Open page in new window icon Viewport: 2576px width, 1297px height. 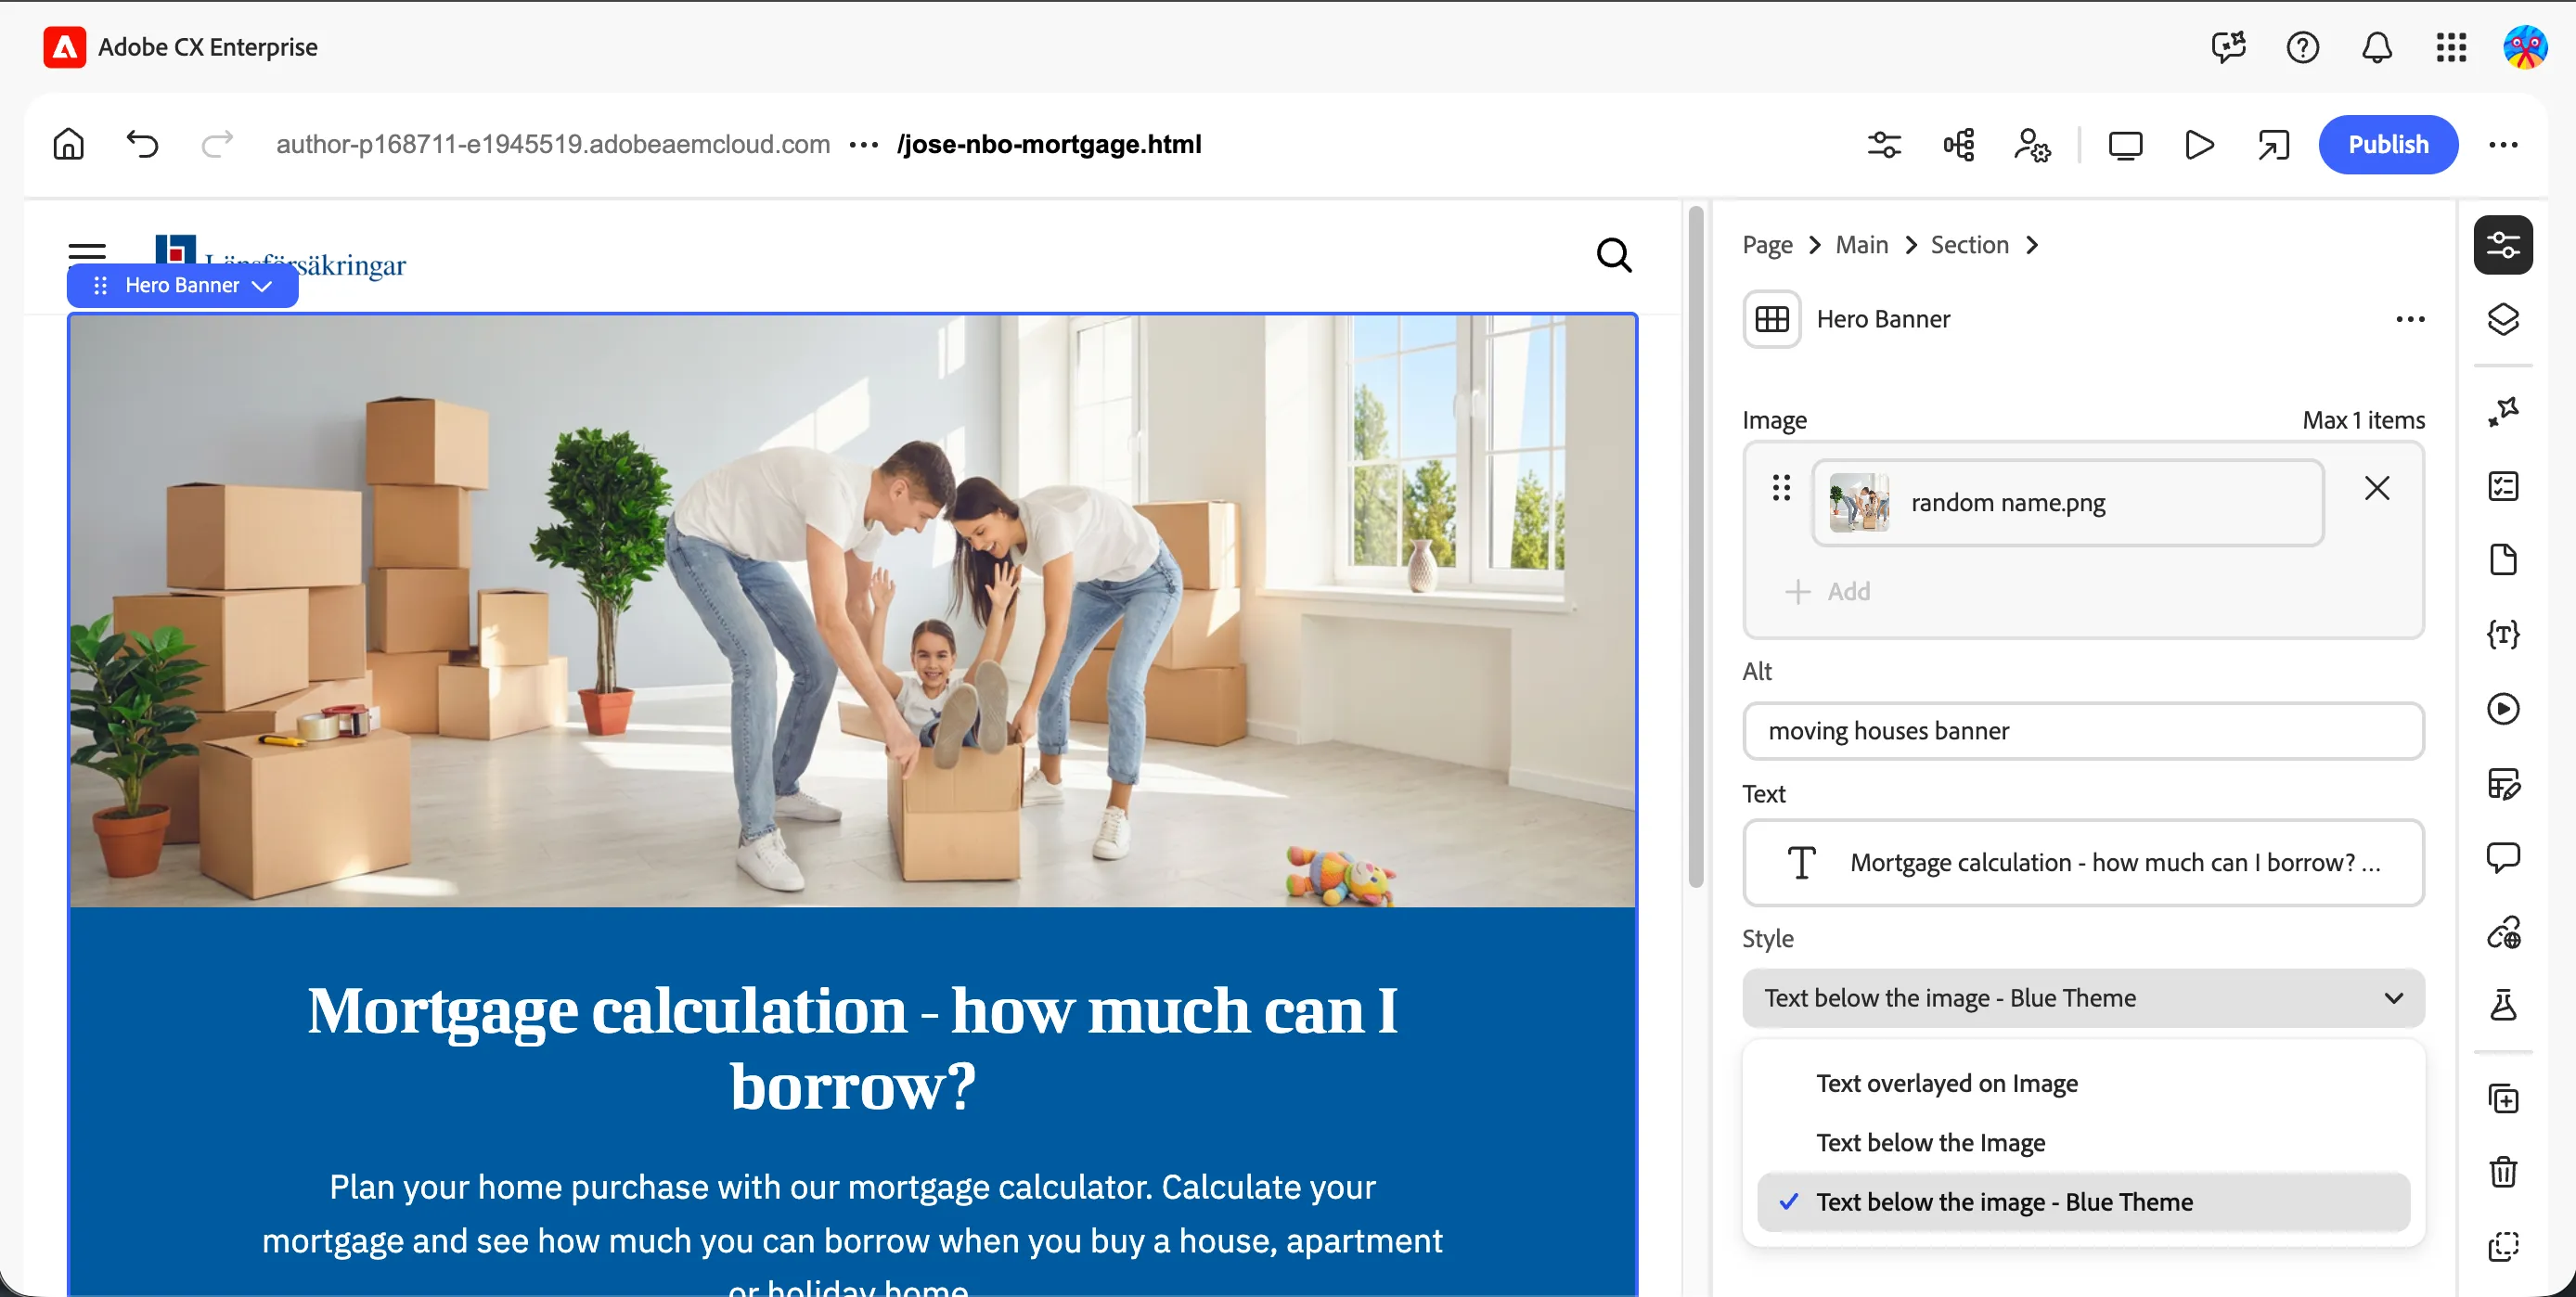[x=2273, y=144]
